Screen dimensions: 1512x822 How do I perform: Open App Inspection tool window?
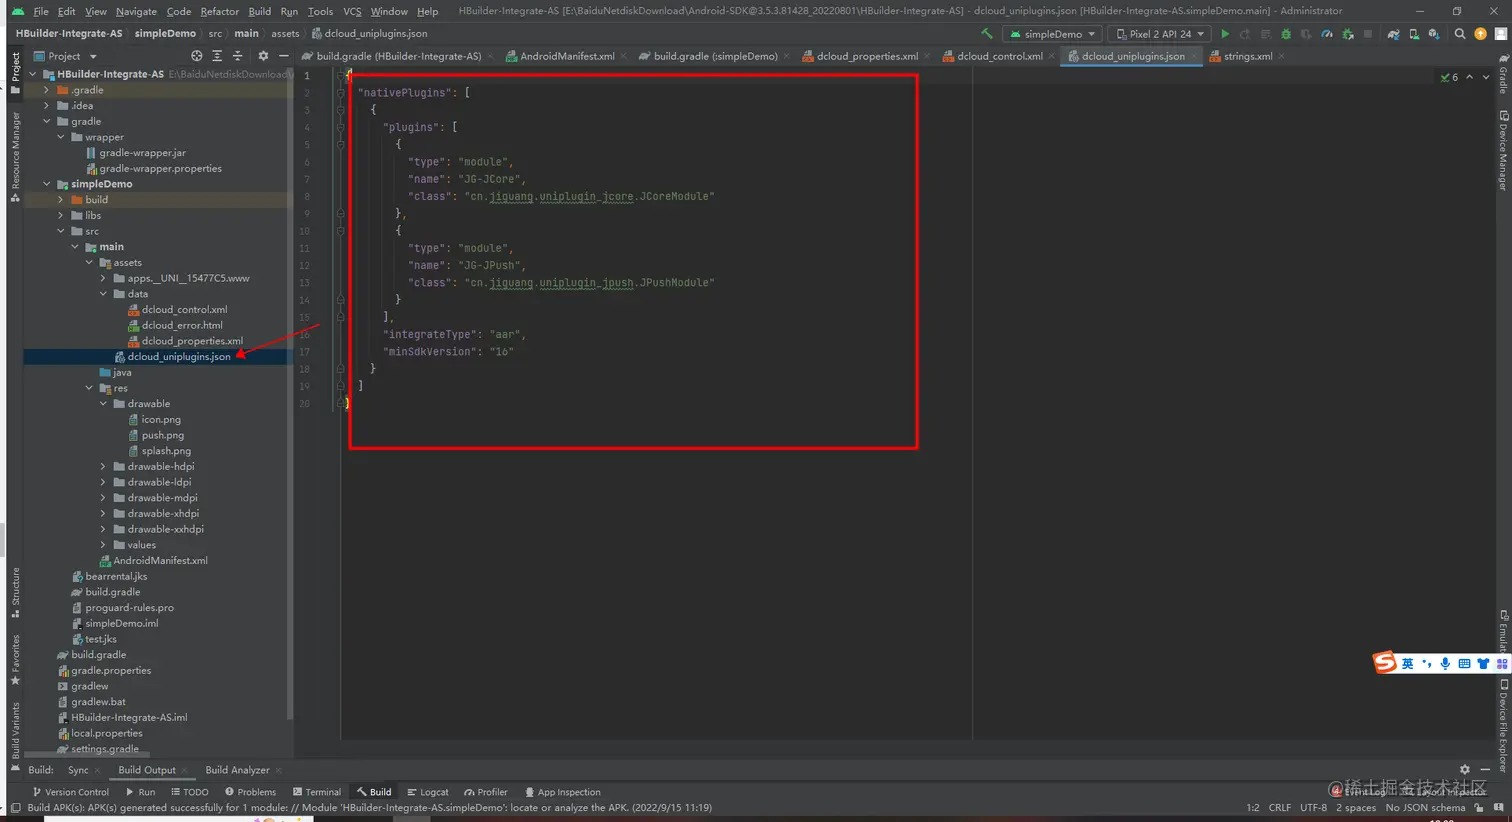click(x=562, y=792)
